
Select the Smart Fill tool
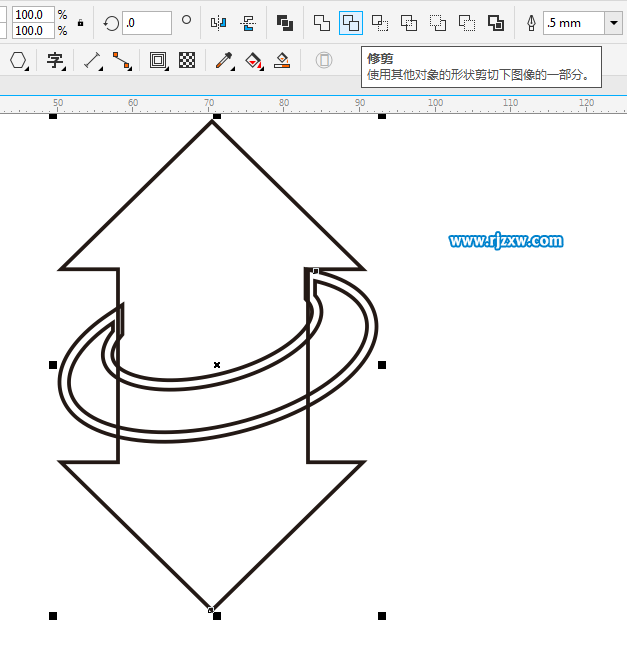click(282, 60)
